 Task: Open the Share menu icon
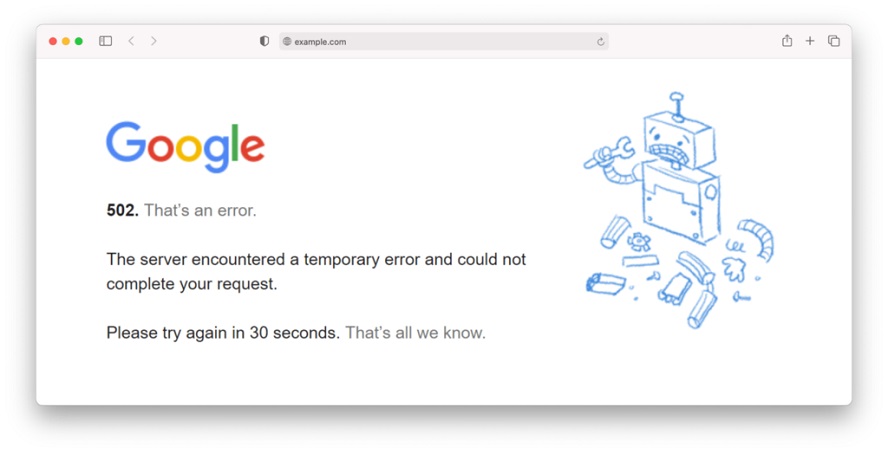pyautogui.click(x=787, y=41)
